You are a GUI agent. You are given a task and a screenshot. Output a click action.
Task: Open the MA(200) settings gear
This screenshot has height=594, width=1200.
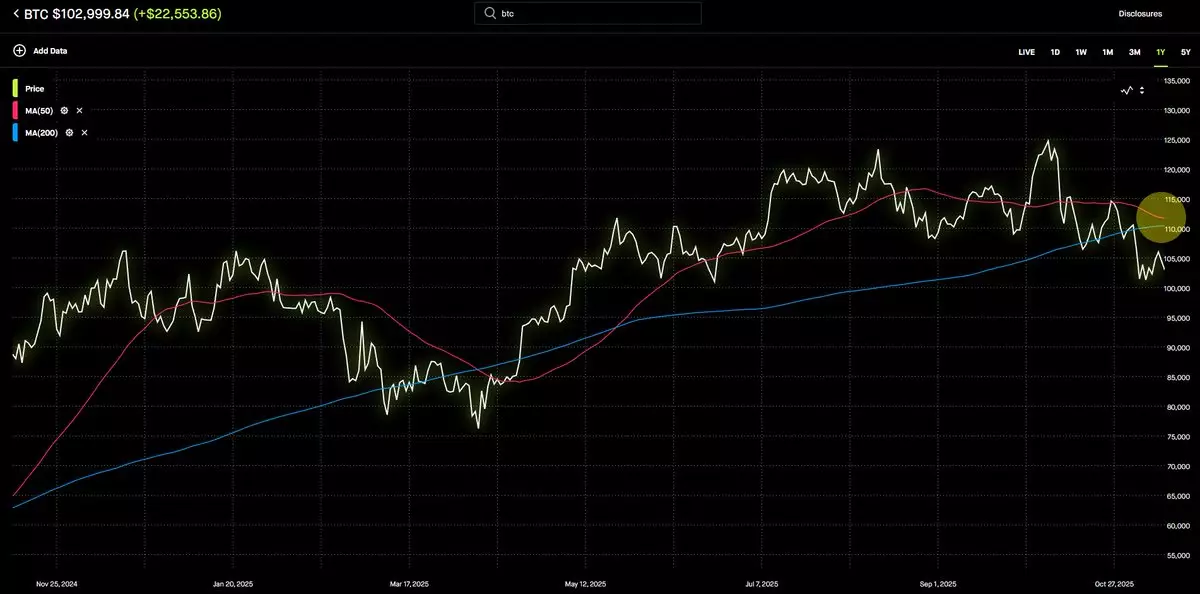(x=70, y=132)
